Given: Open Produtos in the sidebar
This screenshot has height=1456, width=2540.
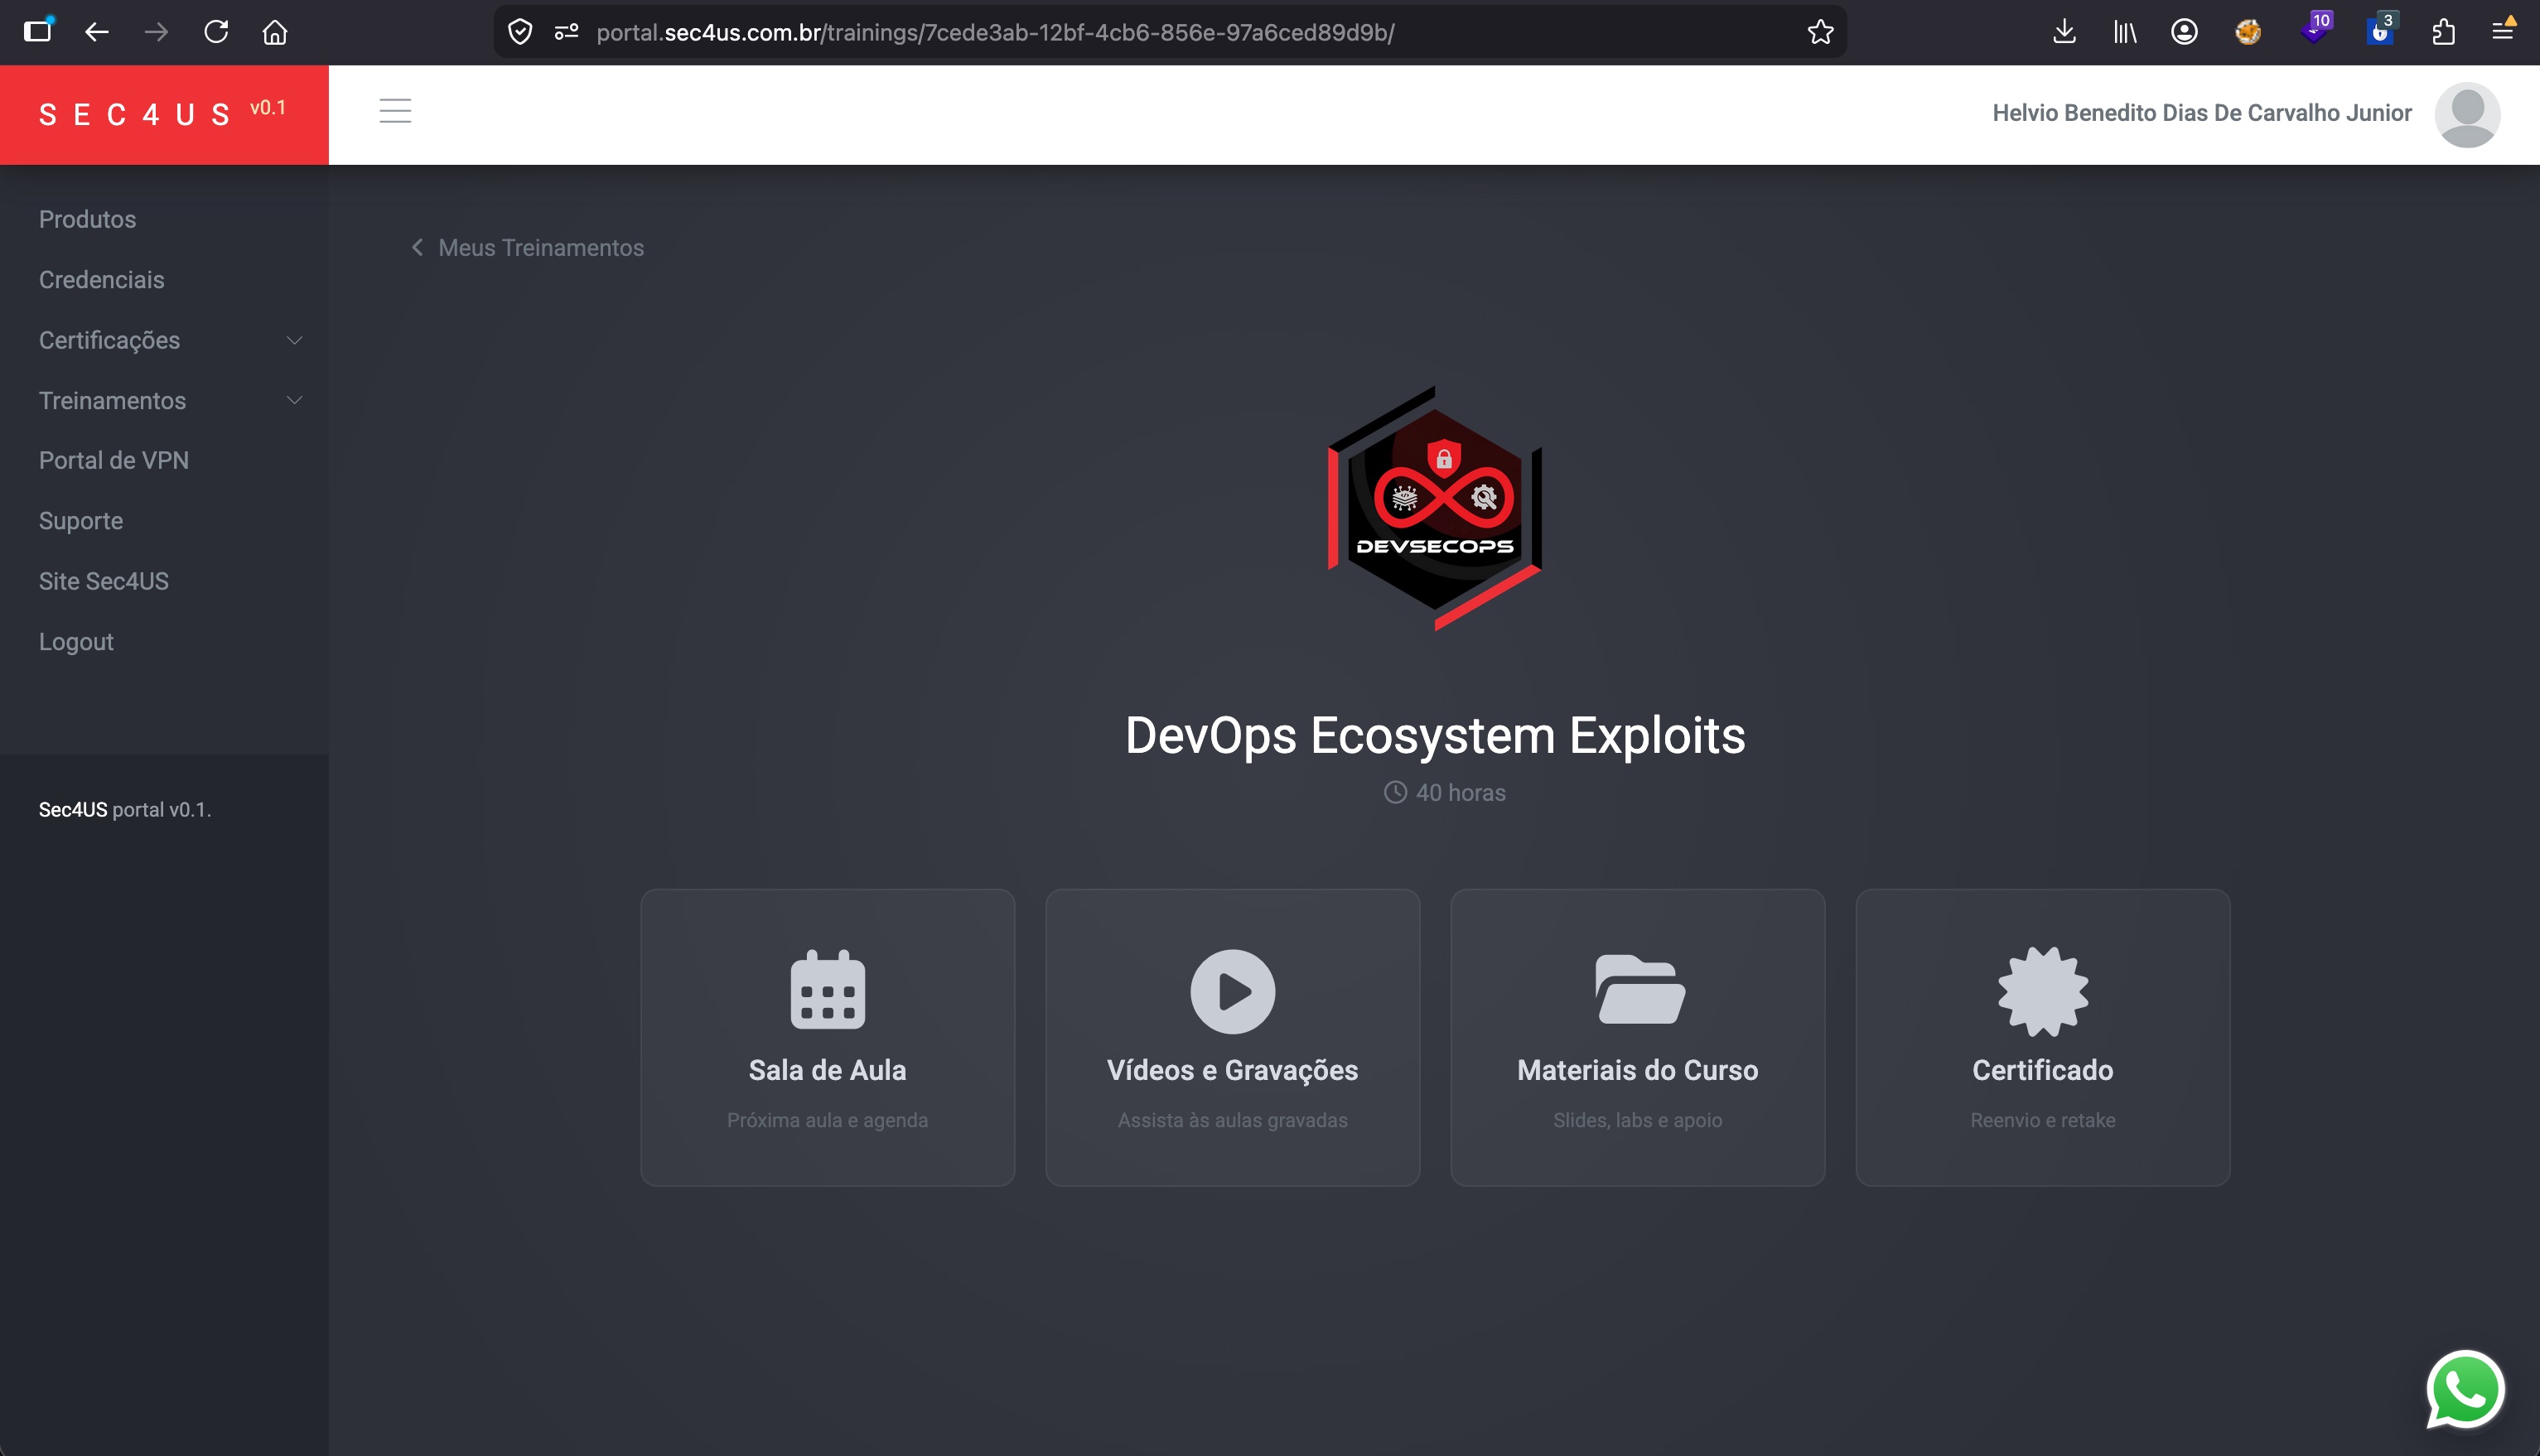Looking at the screenshot, I should click(x=87, y=219).
